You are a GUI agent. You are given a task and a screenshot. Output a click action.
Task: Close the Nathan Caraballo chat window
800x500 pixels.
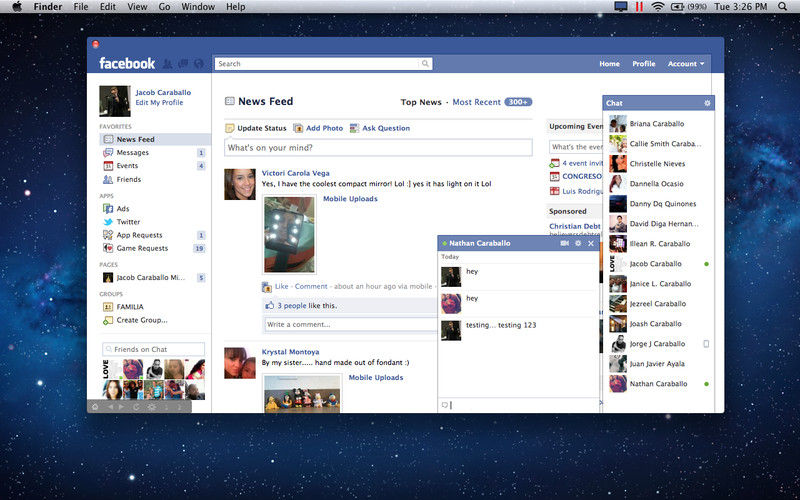pyautogui.click(x=591, y=243)
